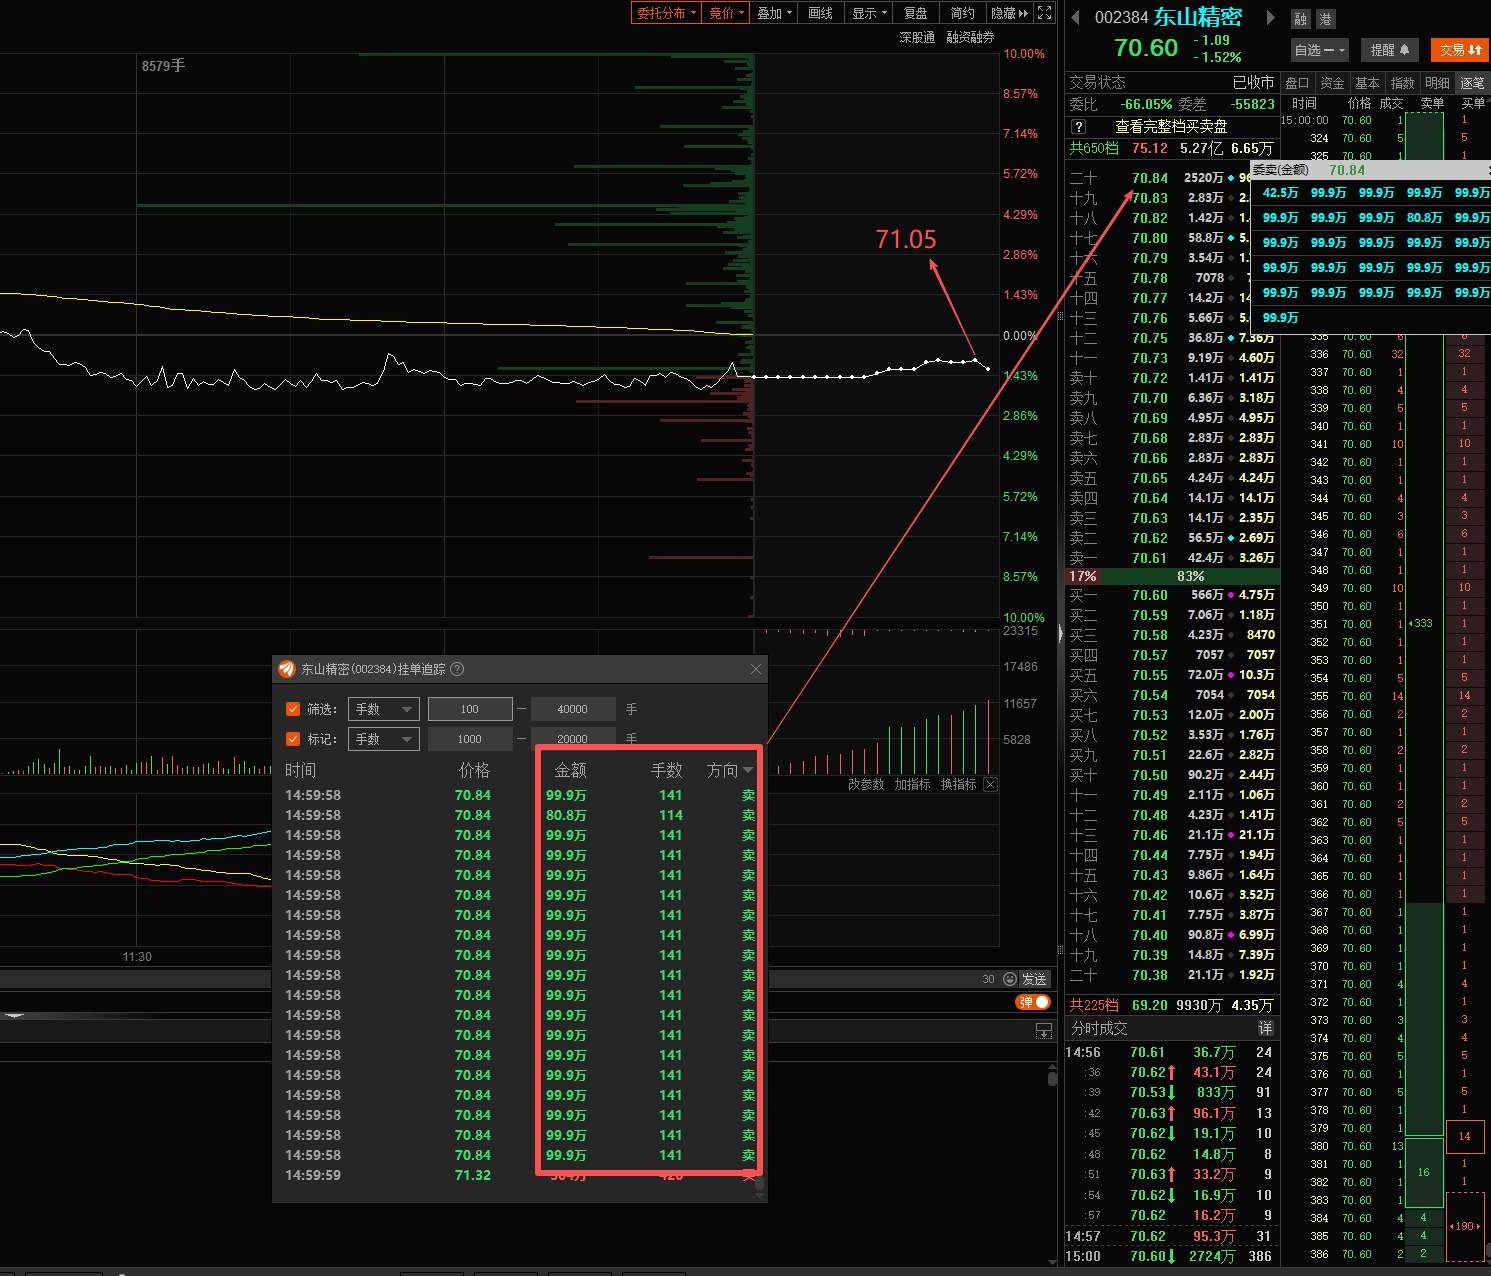Image resolution: width=1491 pixels, height=1276 pixels.
Task: Click the 时间 column header in dialog
Action: click(300, 770)
